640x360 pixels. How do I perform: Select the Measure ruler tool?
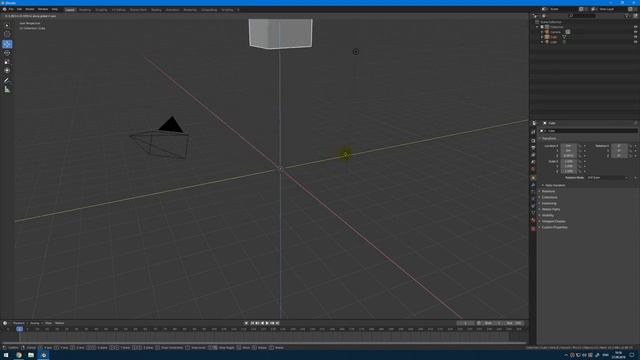click(7, 89)
